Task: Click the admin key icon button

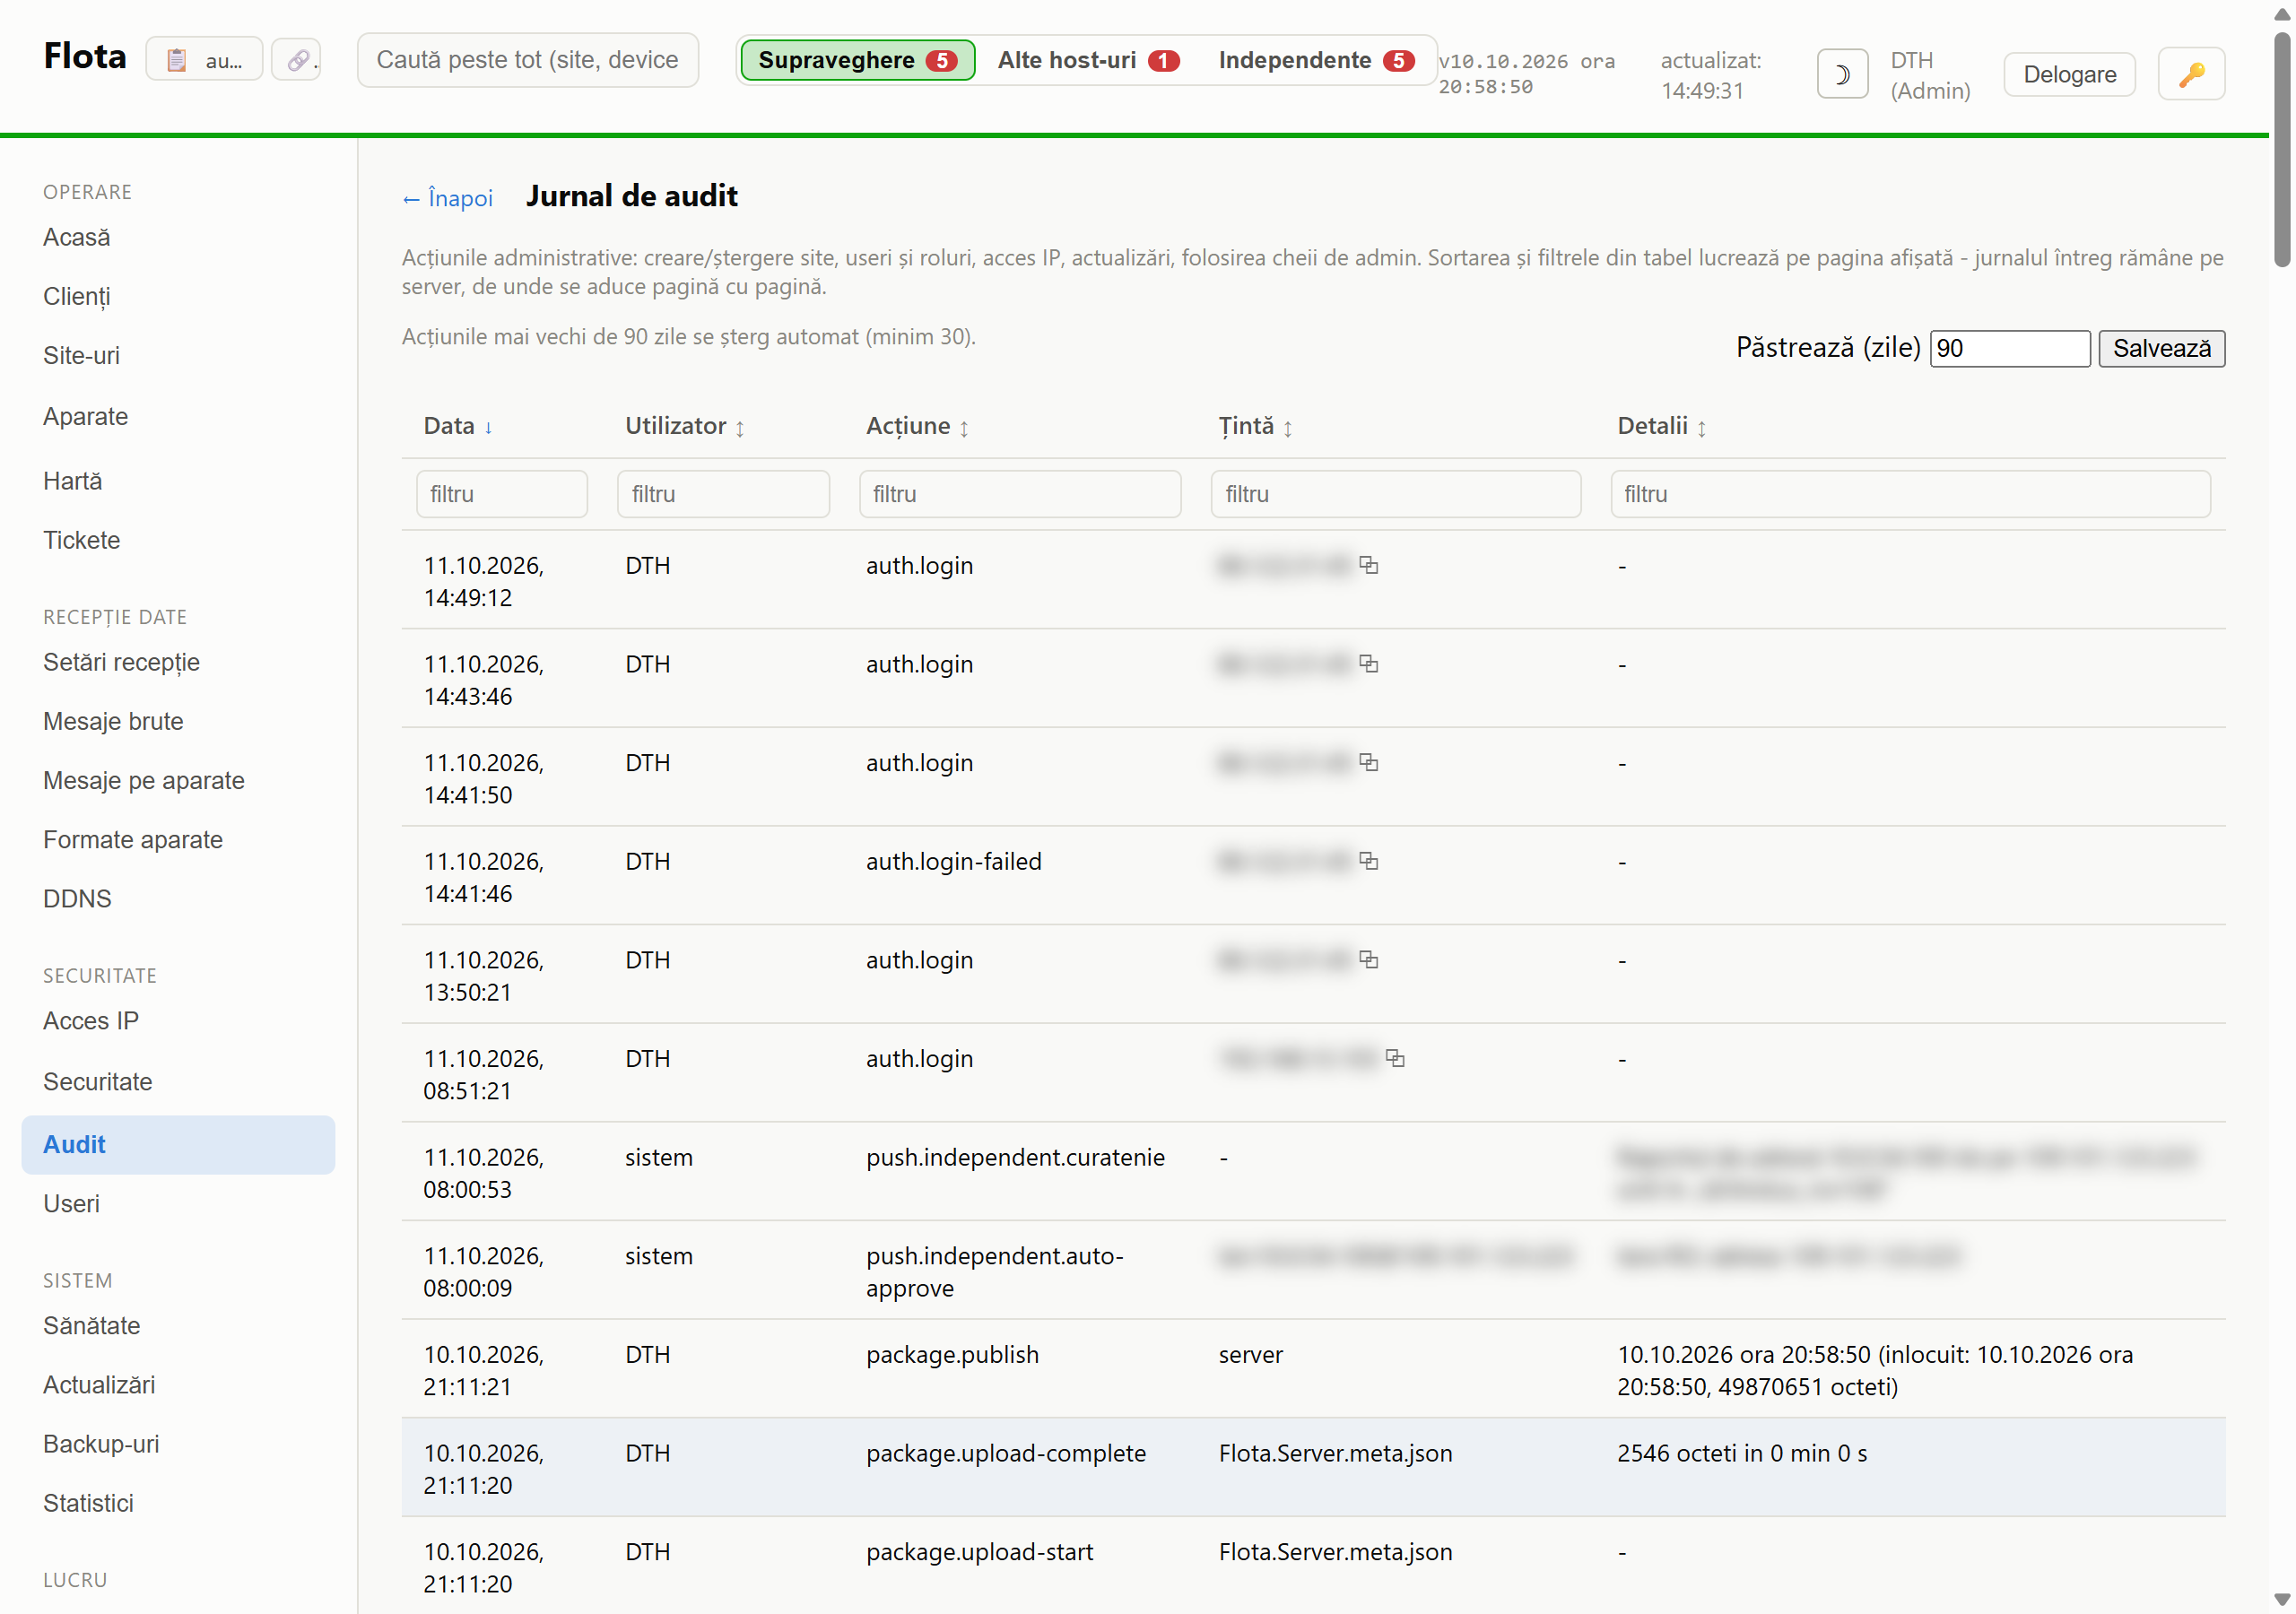Action: coord(2191,74)
